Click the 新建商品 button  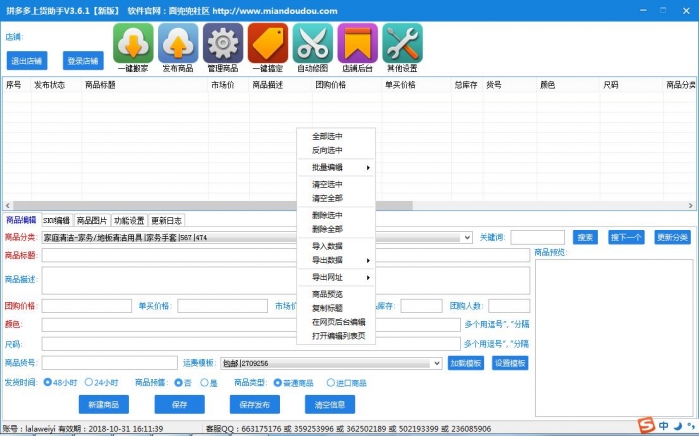[104, 404]
